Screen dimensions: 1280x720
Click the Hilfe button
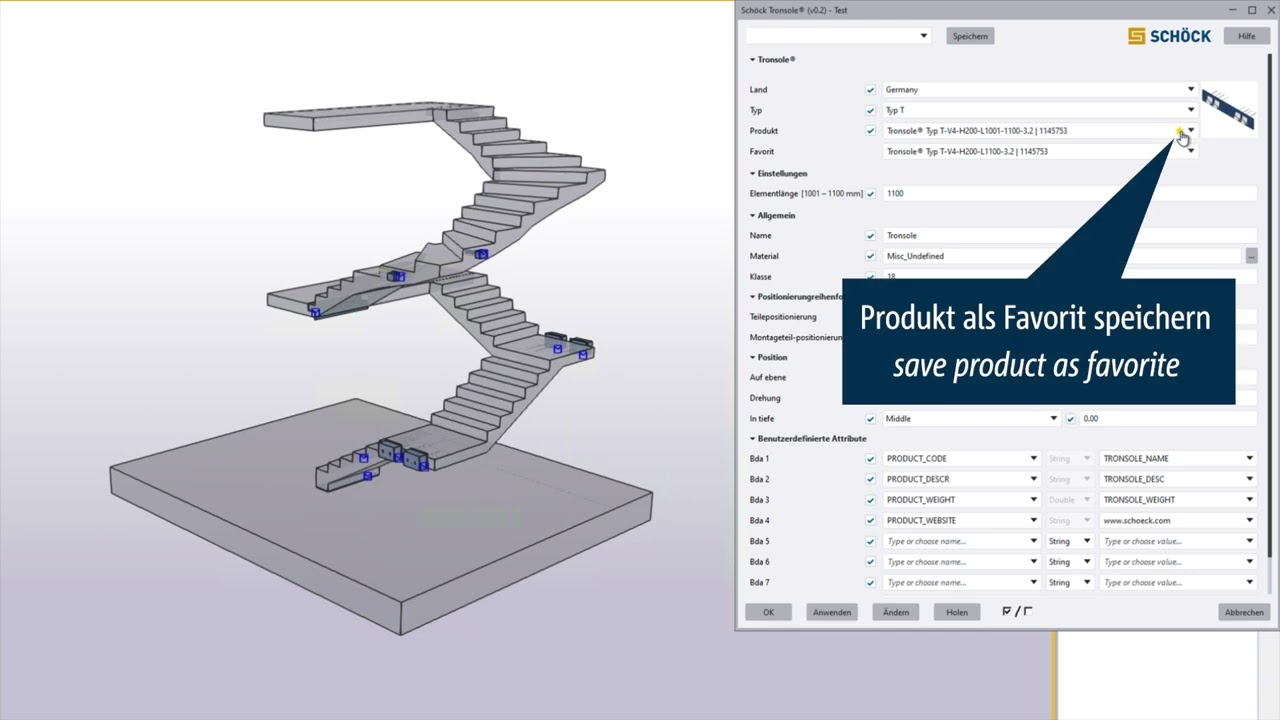(1246, 36)
